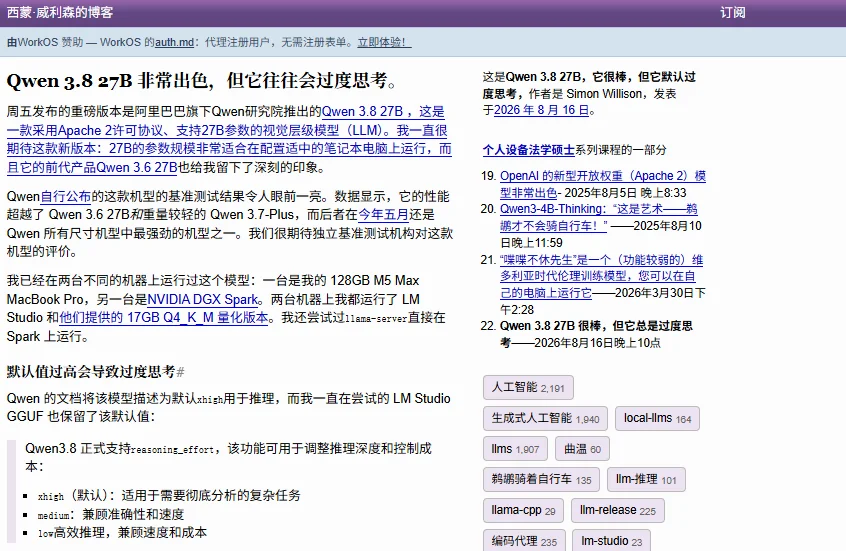Select the 生成式人工智能 1,940 tag
The width and height of the screenshot is (846, 551).
pos(545,418)
